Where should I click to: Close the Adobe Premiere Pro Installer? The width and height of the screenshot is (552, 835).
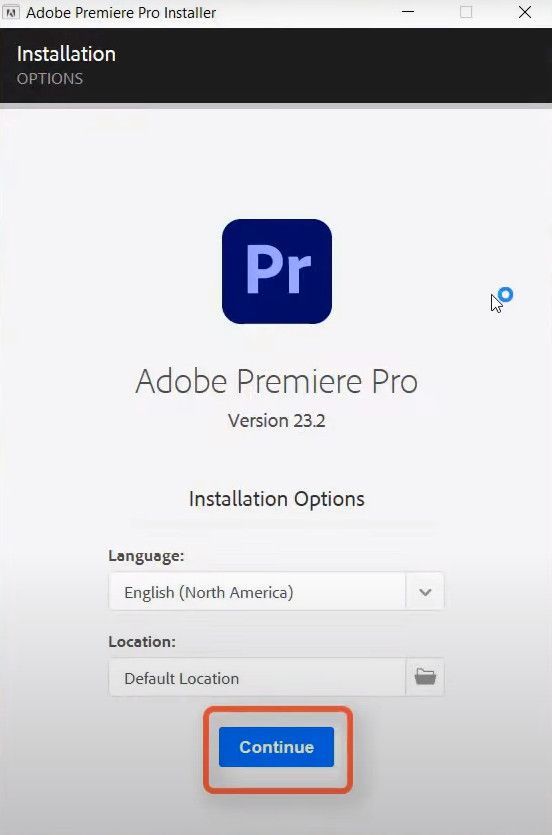[x=524, y=12]
